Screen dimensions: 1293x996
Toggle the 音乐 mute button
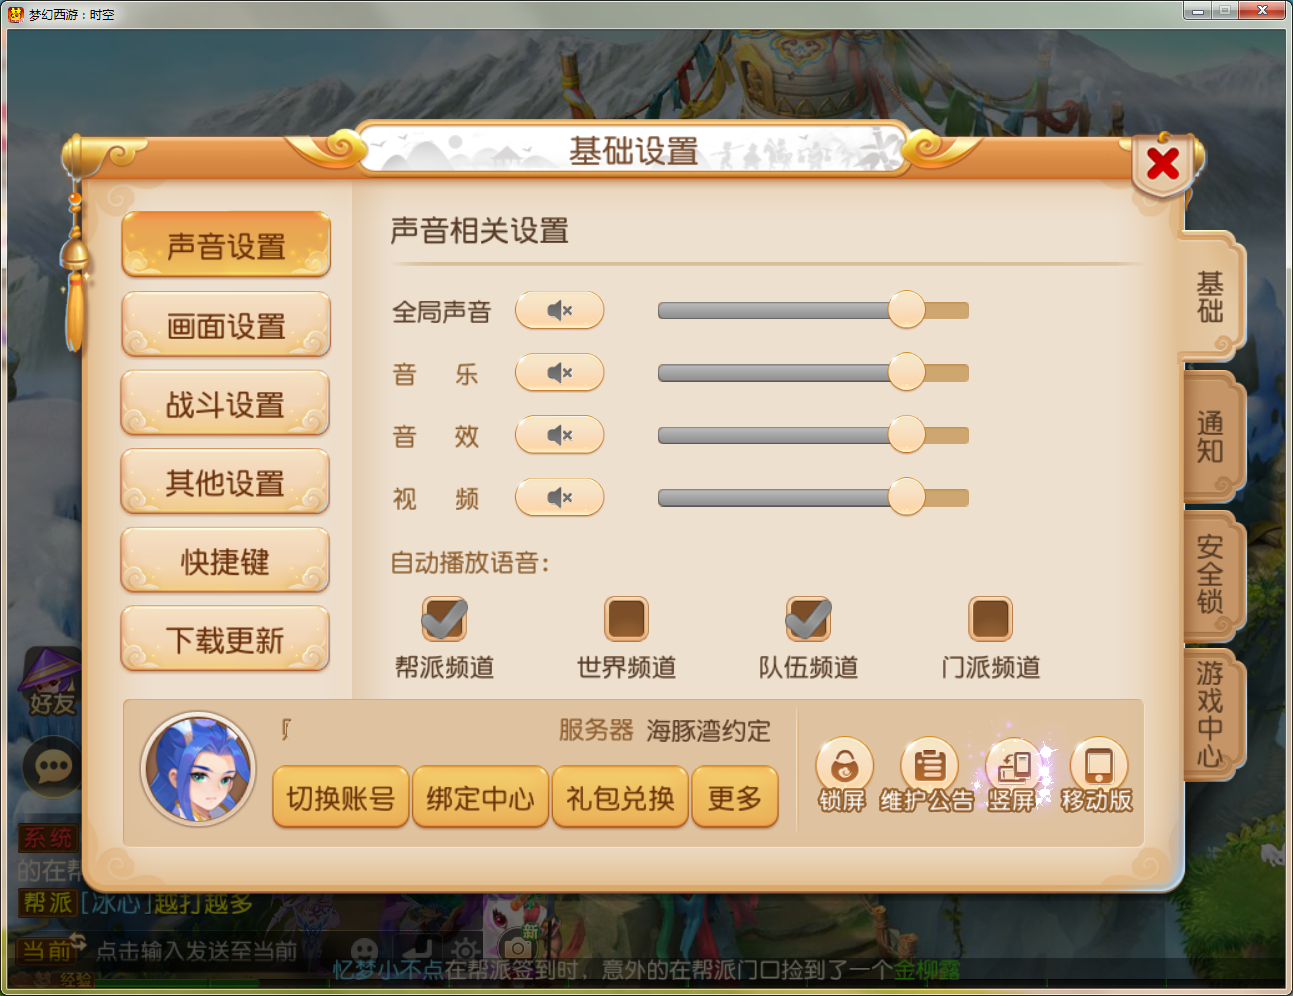[559, 373]
